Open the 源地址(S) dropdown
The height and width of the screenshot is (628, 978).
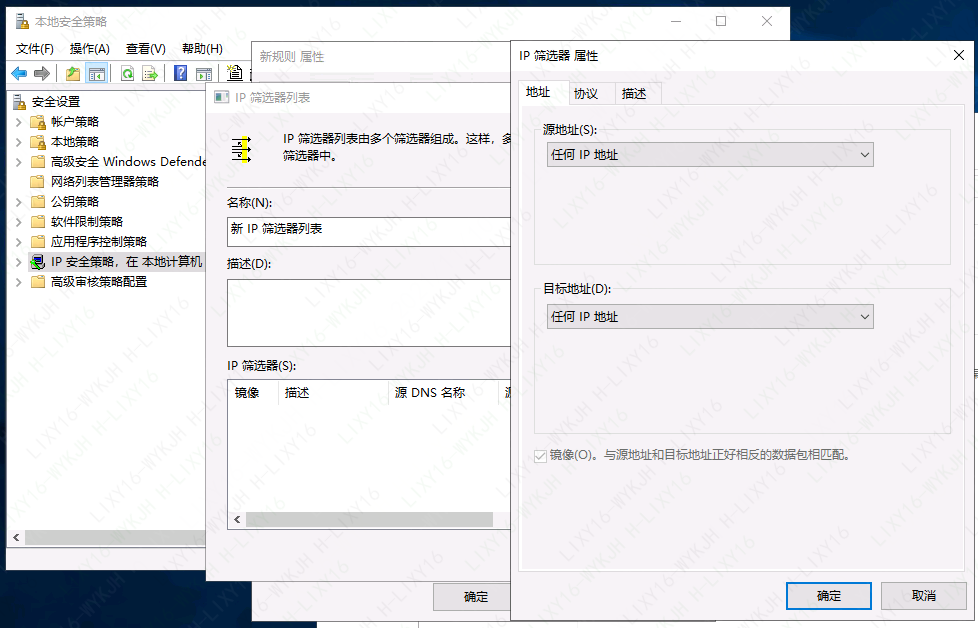710,155
